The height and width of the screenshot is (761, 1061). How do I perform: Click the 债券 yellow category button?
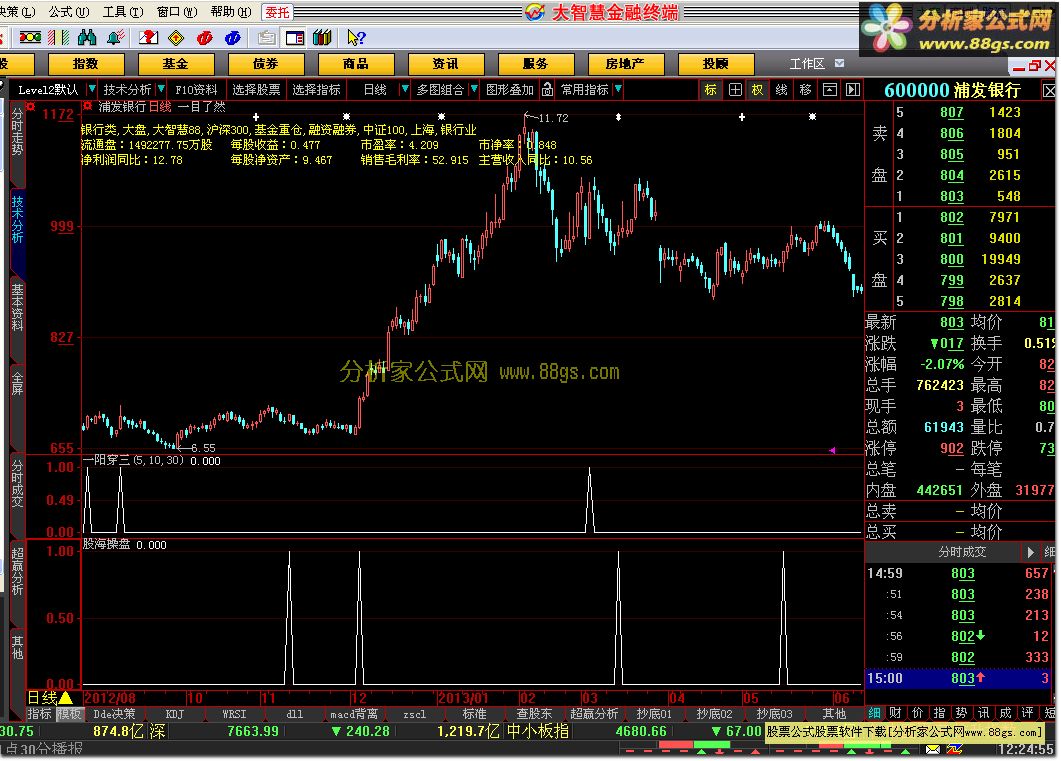(266, 64)
